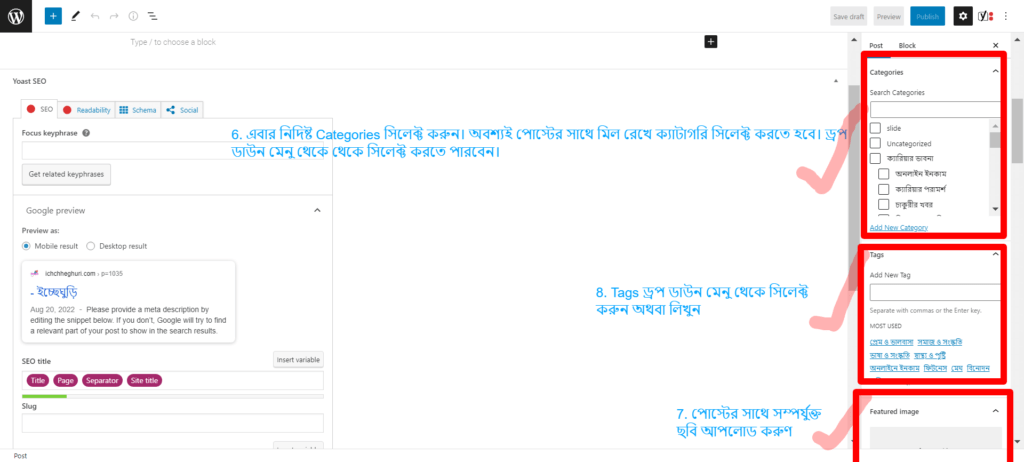Open the document details info icon
1024x462 pixels.
[x=133, y=16]
